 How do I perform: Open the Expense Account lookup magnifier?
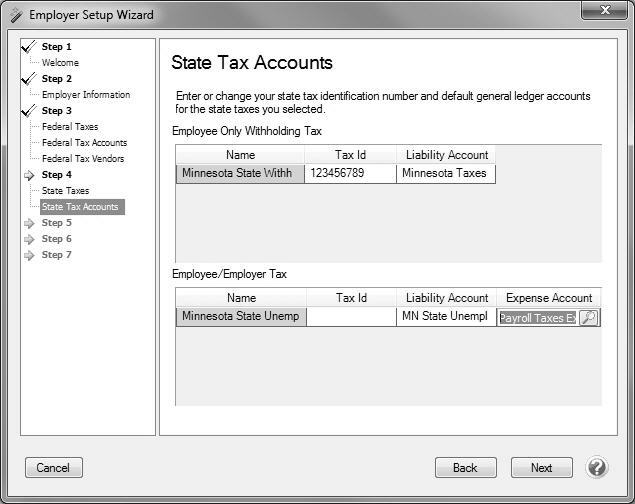589,318
